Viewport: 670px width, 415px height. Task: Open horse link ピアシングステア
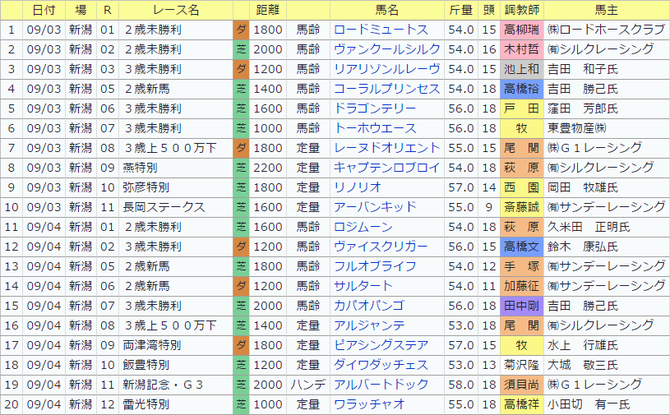pyautogui.click(x=381, y=345)
